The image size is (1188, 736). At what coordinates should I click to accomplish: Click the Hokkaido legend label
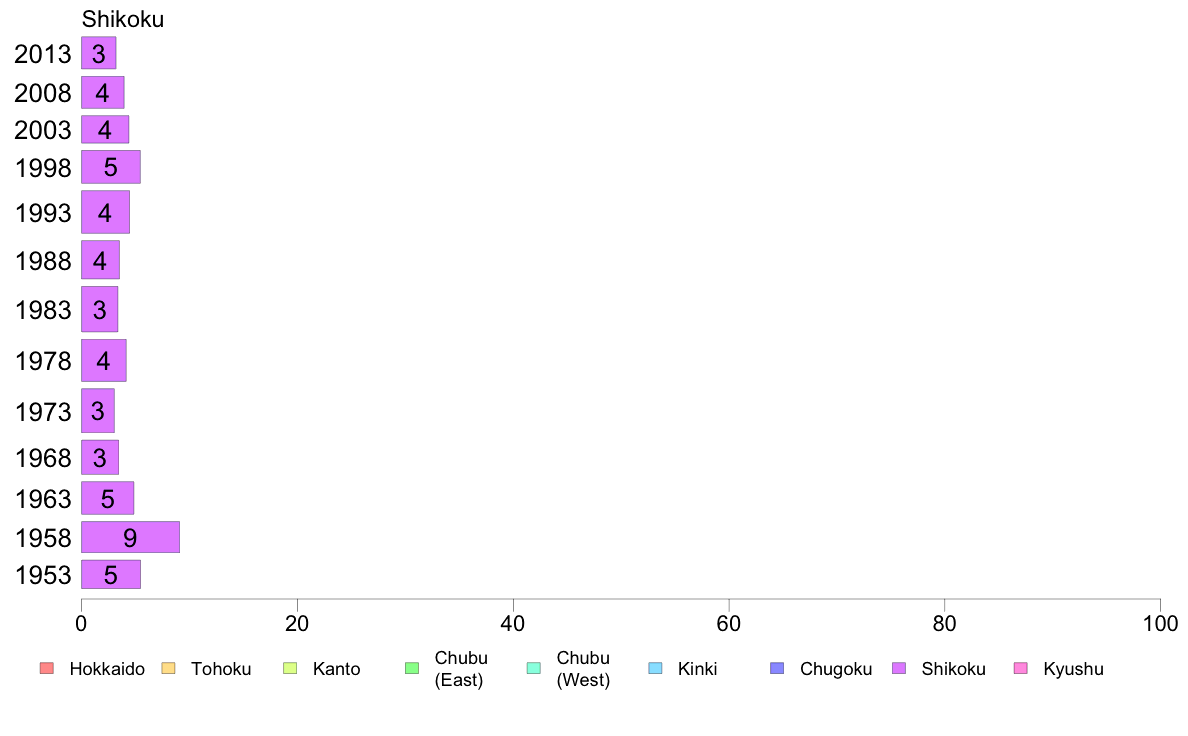coord(107,669)
